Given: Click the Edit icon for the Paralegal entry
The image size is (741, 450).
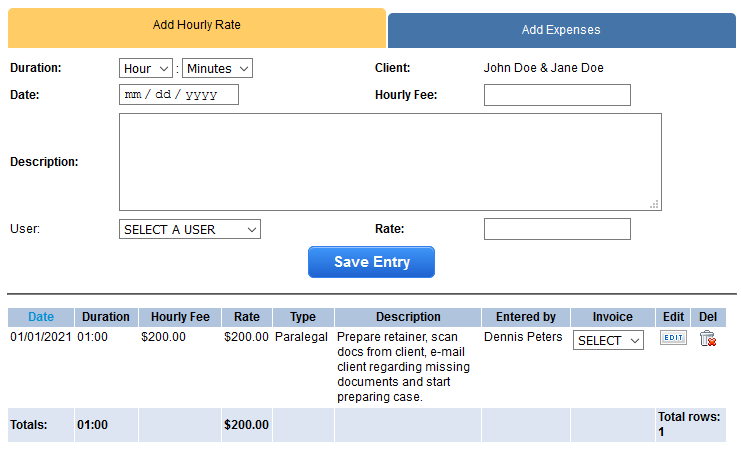Looking at the screenshot, I should pos(673,338).
